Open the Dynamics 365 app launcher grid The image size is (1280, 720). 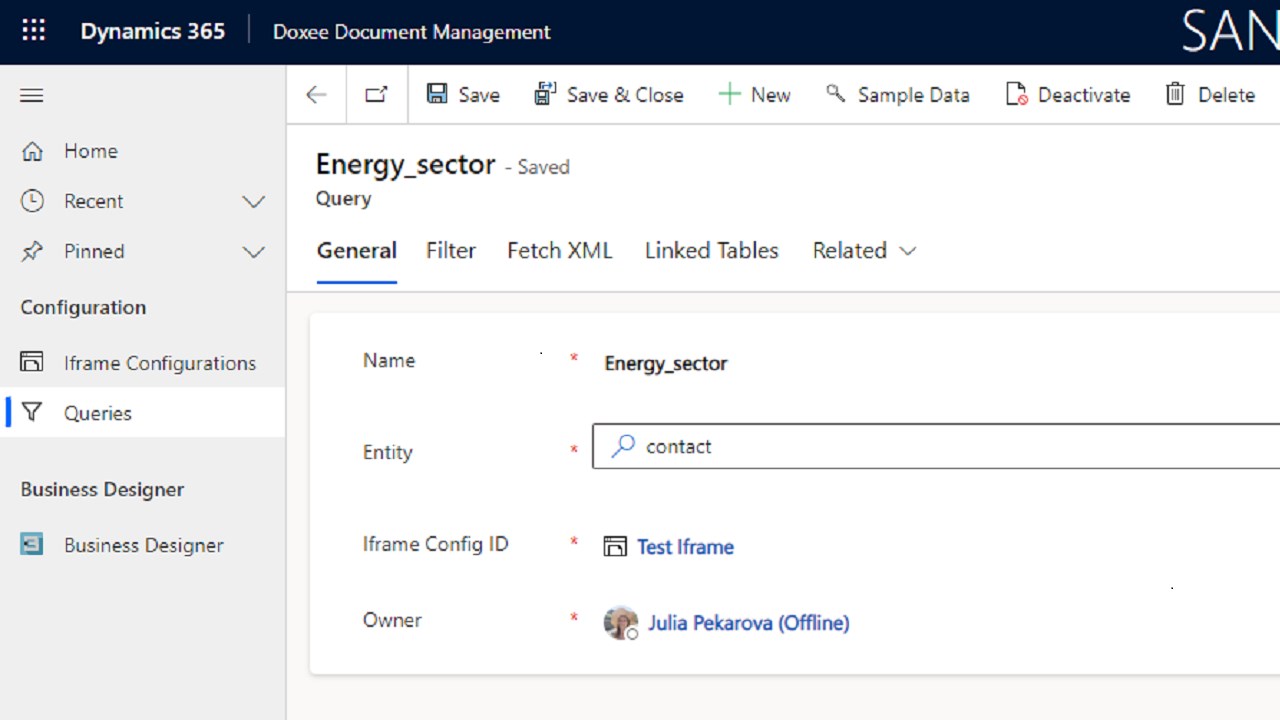[x=34, y=31]
